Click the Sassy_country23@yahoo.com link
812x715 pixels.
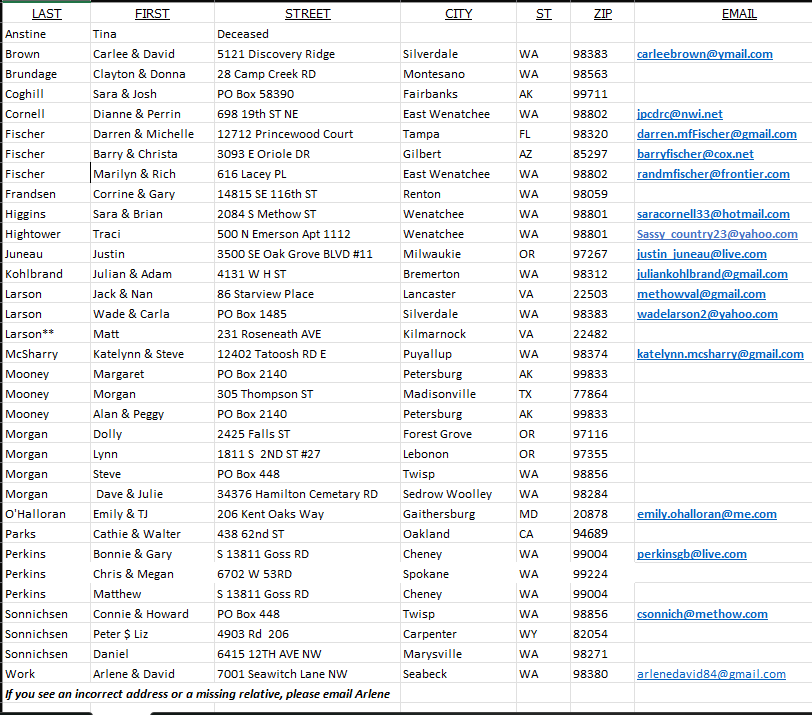[x=717, y=235]
